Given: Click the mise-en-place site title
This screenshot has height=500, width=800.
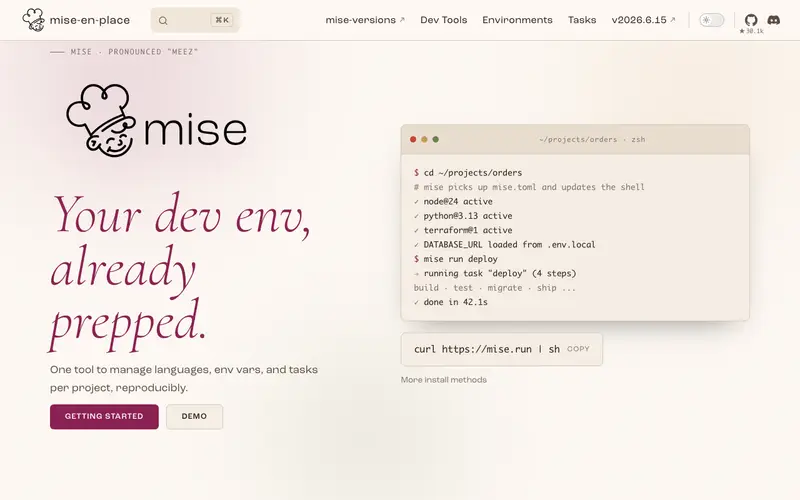Looking at the screenshot, I should point(90,20).
